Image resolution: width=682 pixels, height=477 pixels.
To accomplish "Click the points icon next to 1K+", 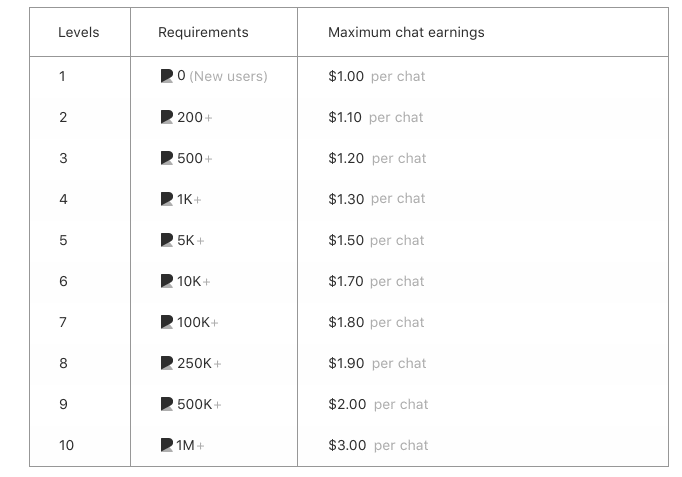I will 167,199.
